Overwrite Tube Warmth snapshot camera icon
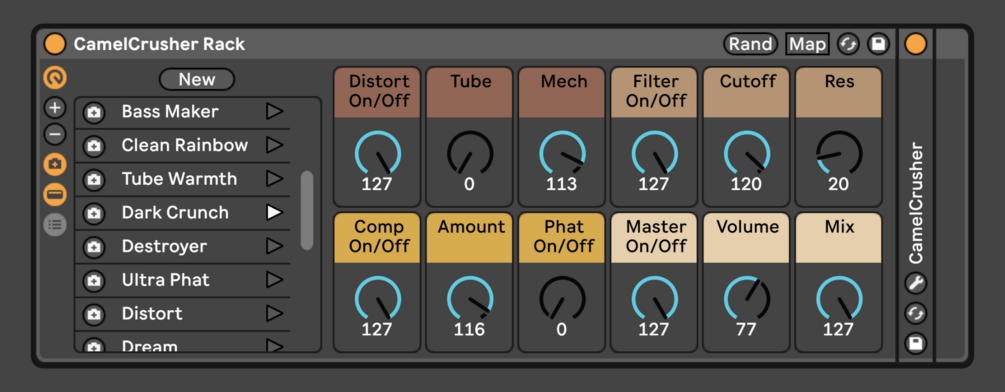Viewport: 1005px width, 392px height. coord(94,179)
